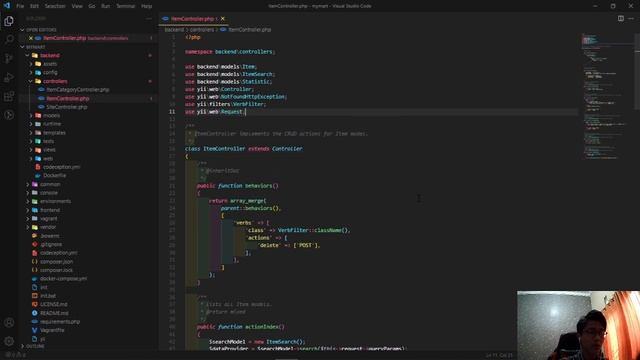Open the View menu

pyautogui.click(x=77, y=6)
